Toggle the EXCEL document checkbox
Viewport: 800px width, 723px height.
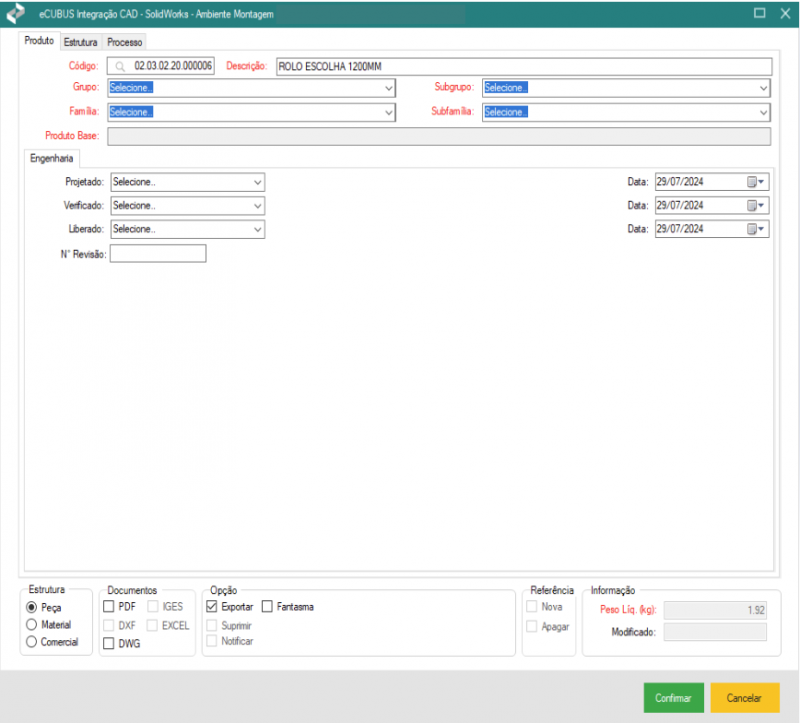(152, 625)
